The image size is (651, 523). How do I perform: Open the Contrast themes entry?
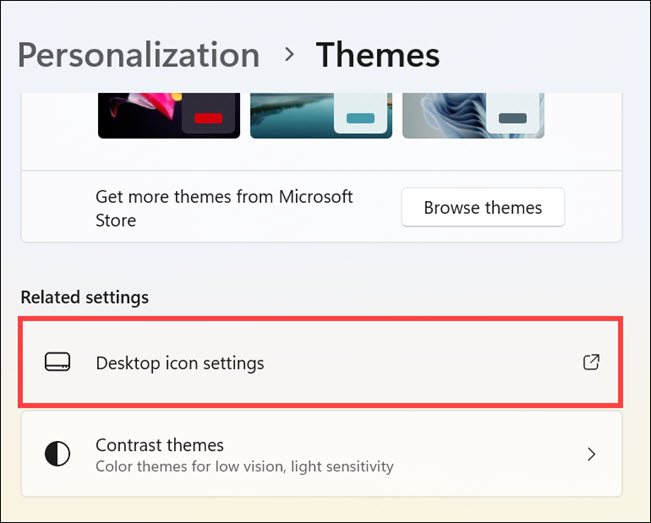160,445
